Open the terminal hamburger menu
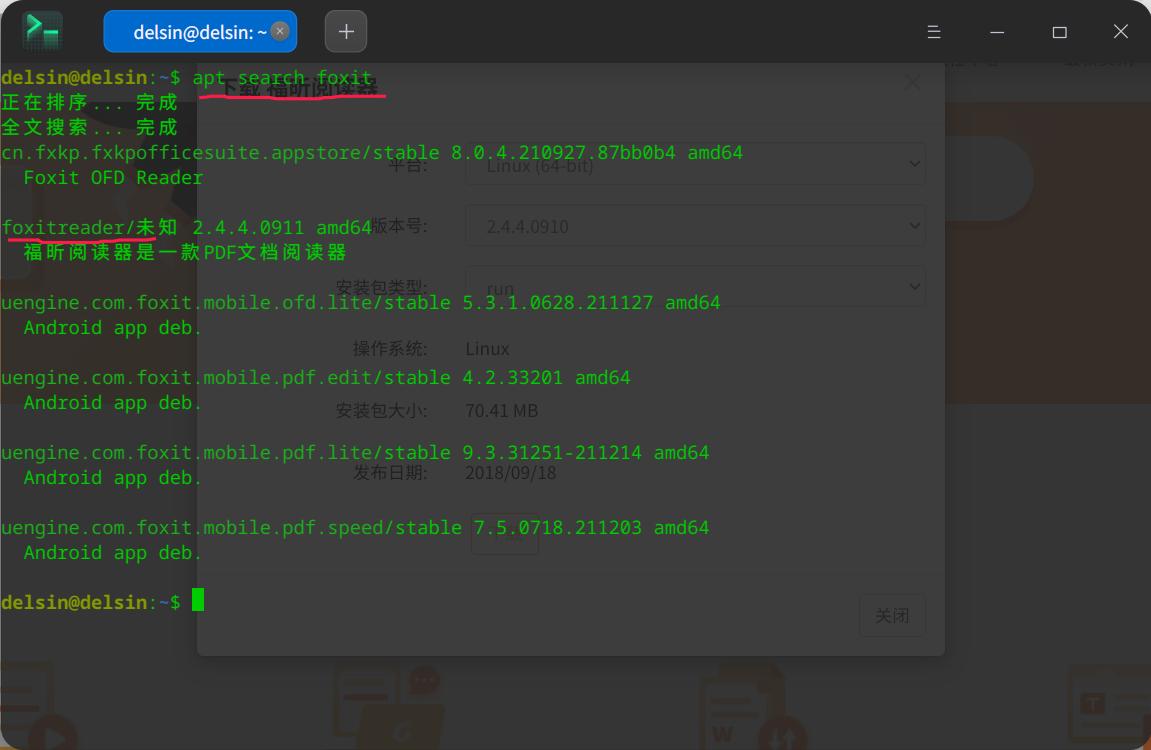 933,31
